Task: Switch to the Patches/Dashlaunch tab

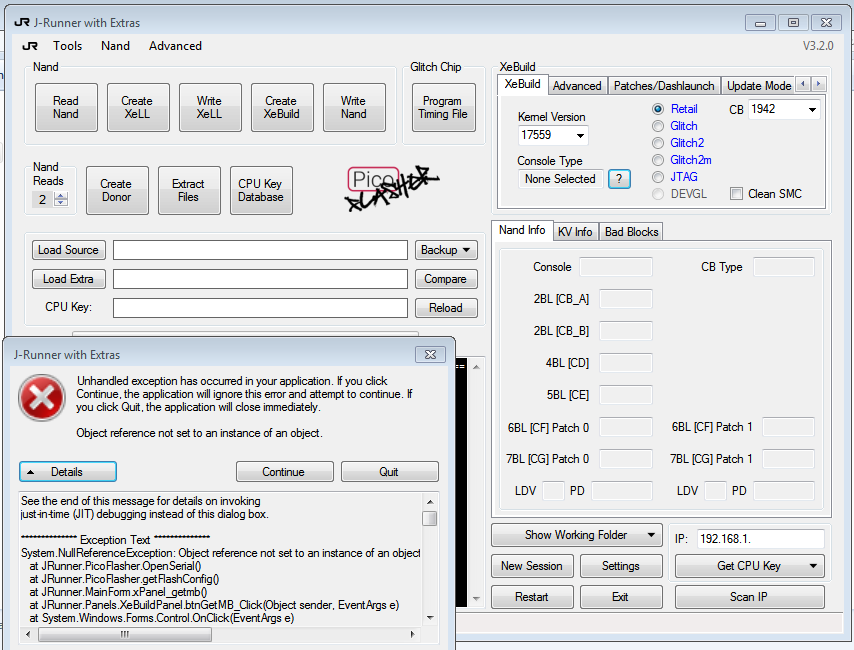Action: (x=664, y=86)
